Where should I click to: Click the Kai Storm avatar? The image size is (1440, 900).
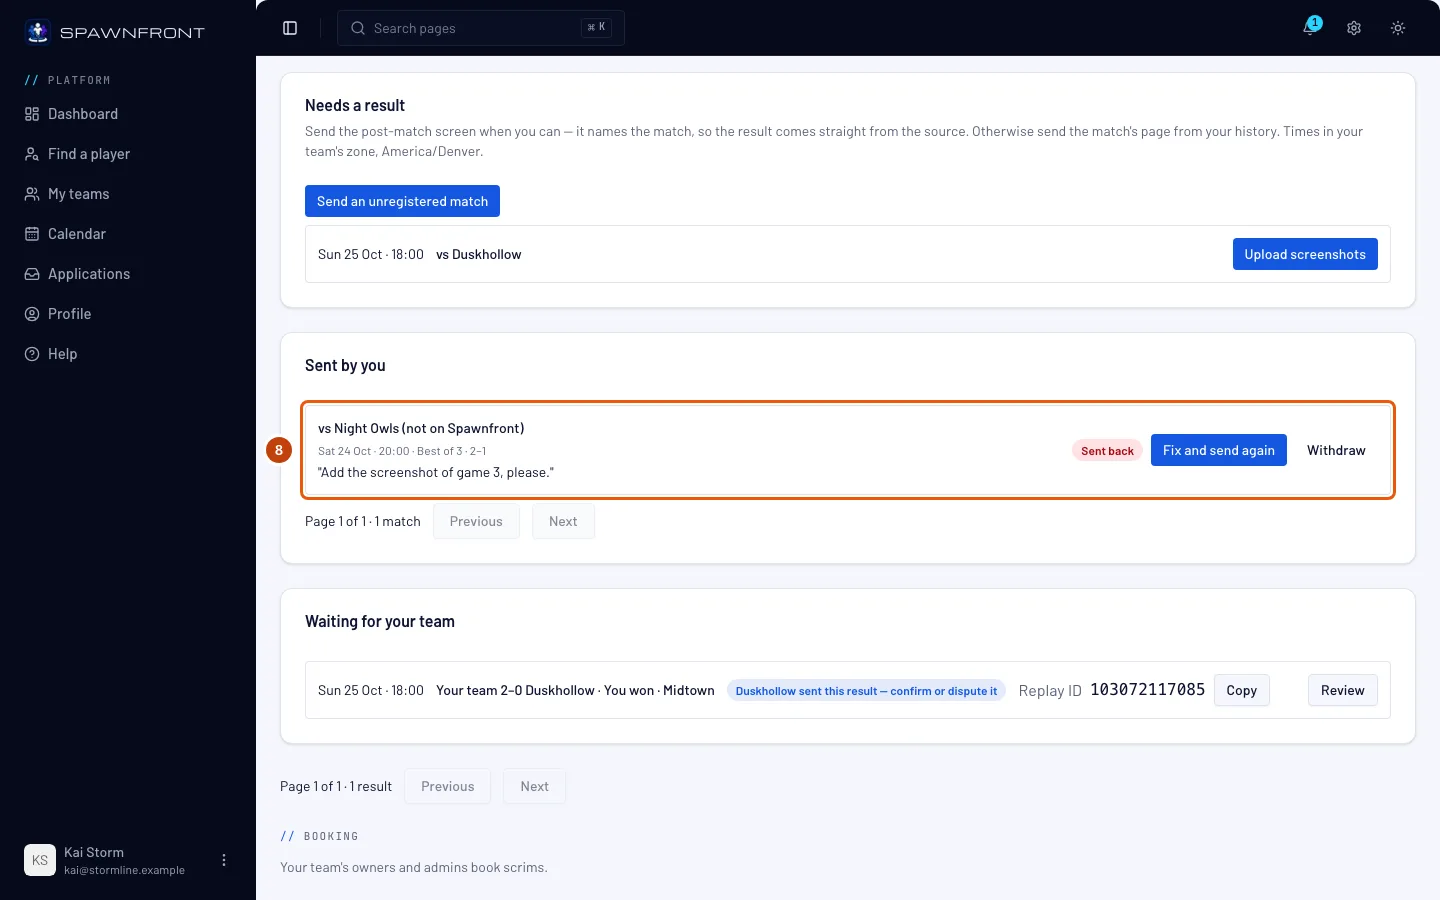pos(40,860)
